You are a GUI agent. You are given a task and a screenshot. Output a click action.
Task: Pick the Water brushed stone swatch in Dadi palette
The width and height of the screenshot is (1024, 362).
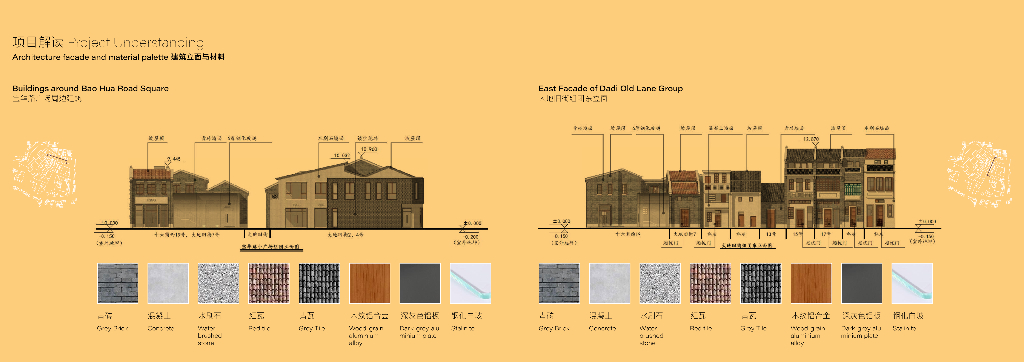pyautogui.click(x=660, y=283)
